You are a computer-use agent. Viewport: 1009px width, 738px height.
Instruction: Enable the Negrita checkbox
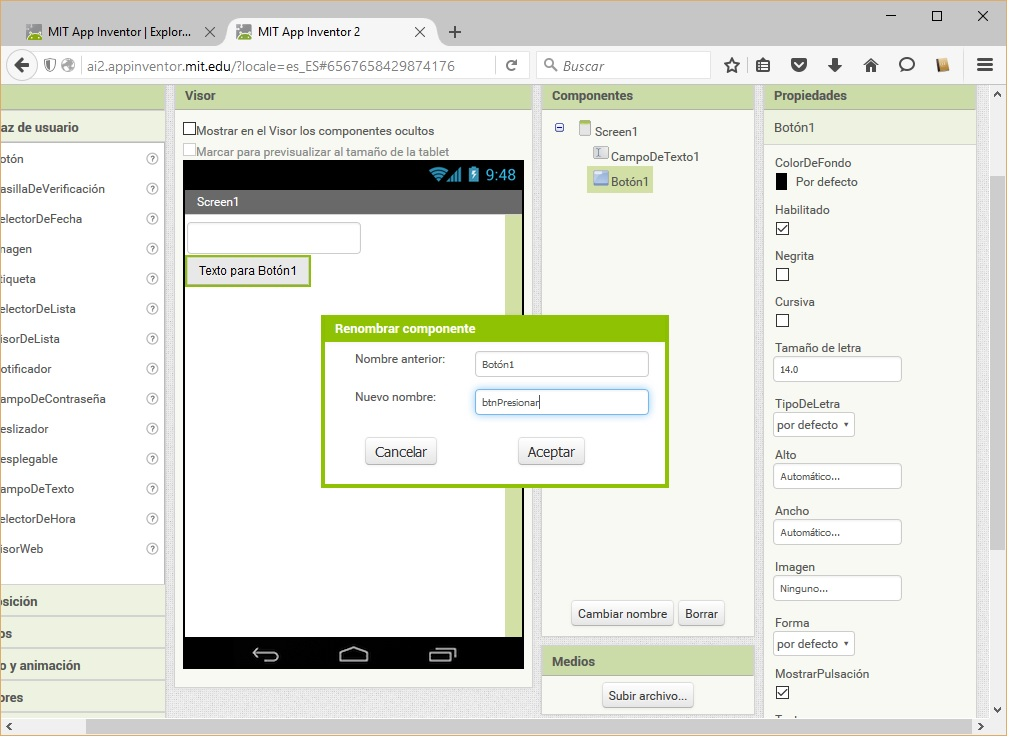tap(783, 274)
